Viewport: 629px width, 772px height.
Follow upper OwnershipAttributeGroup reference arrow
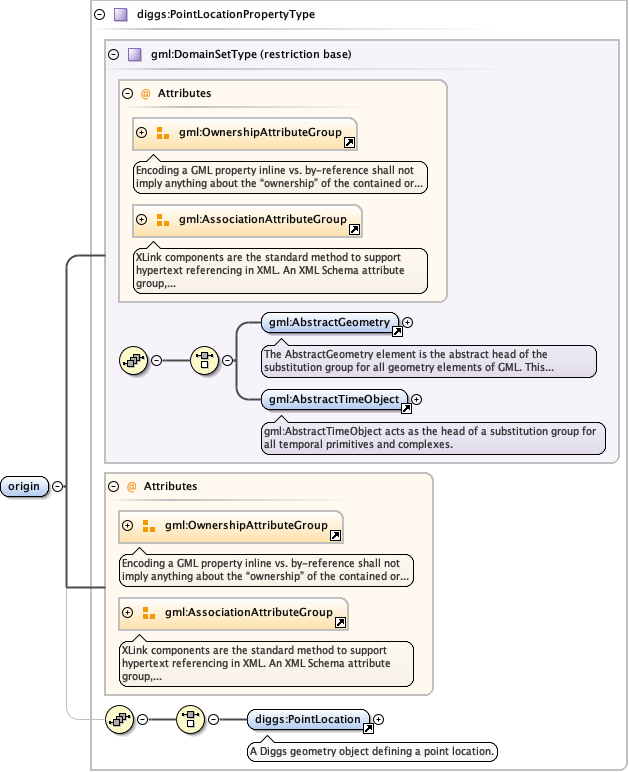click(x=348, y=143)
